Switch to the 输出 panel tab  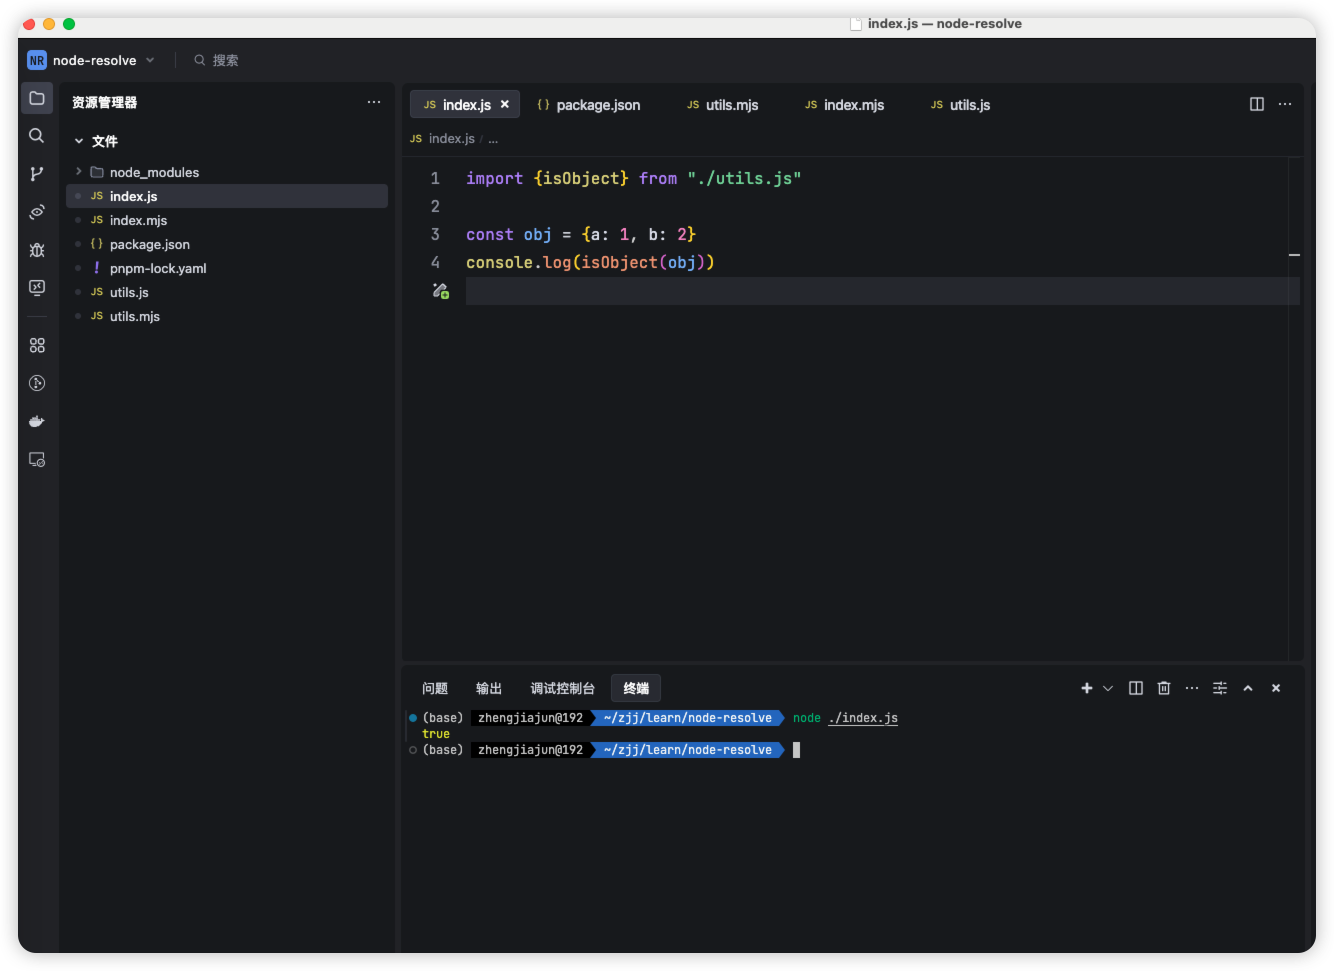tap(488, 688)
